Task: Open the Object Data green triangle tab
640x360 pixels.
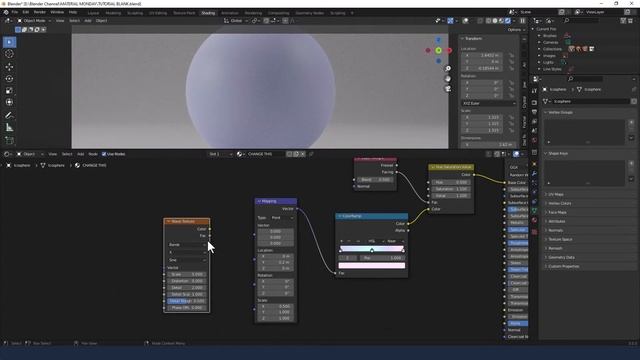Action: point(534,211)
